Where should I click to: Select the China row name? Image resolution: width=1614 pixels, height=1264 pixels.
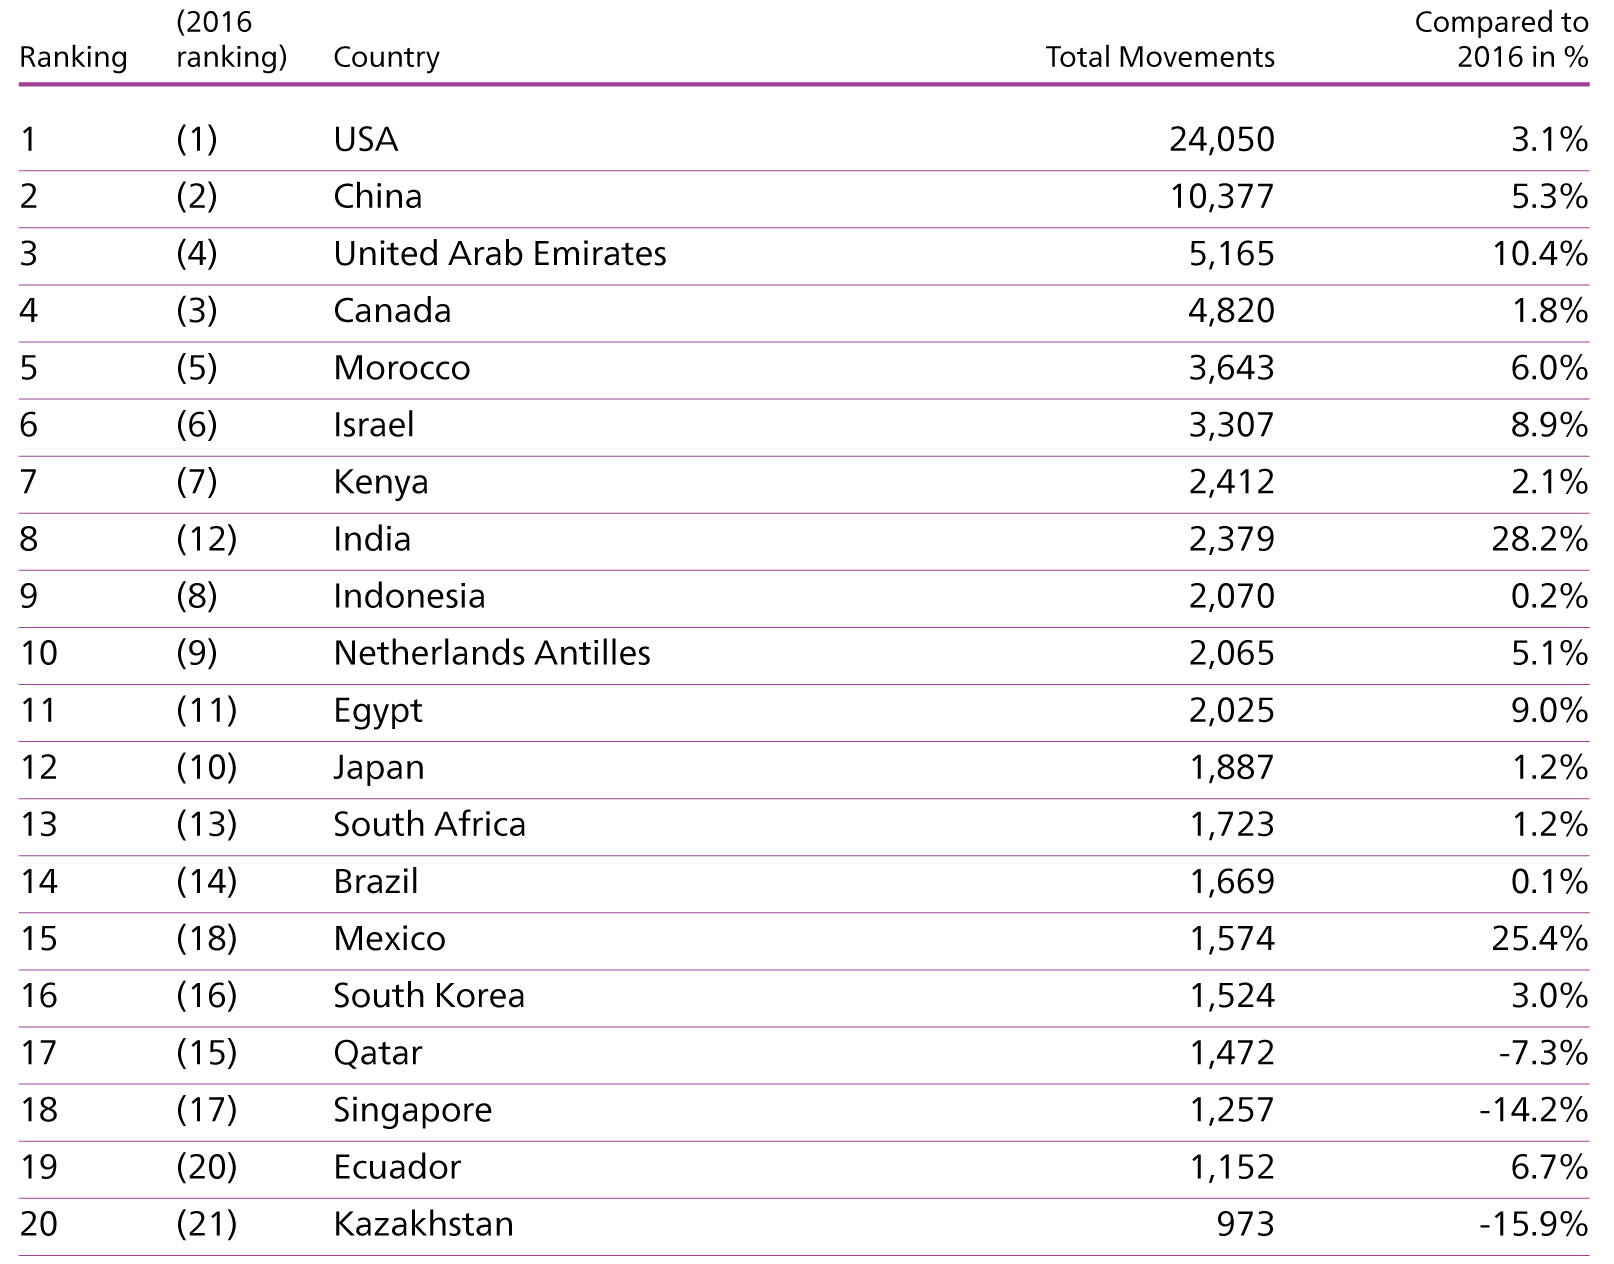point(378,196)
